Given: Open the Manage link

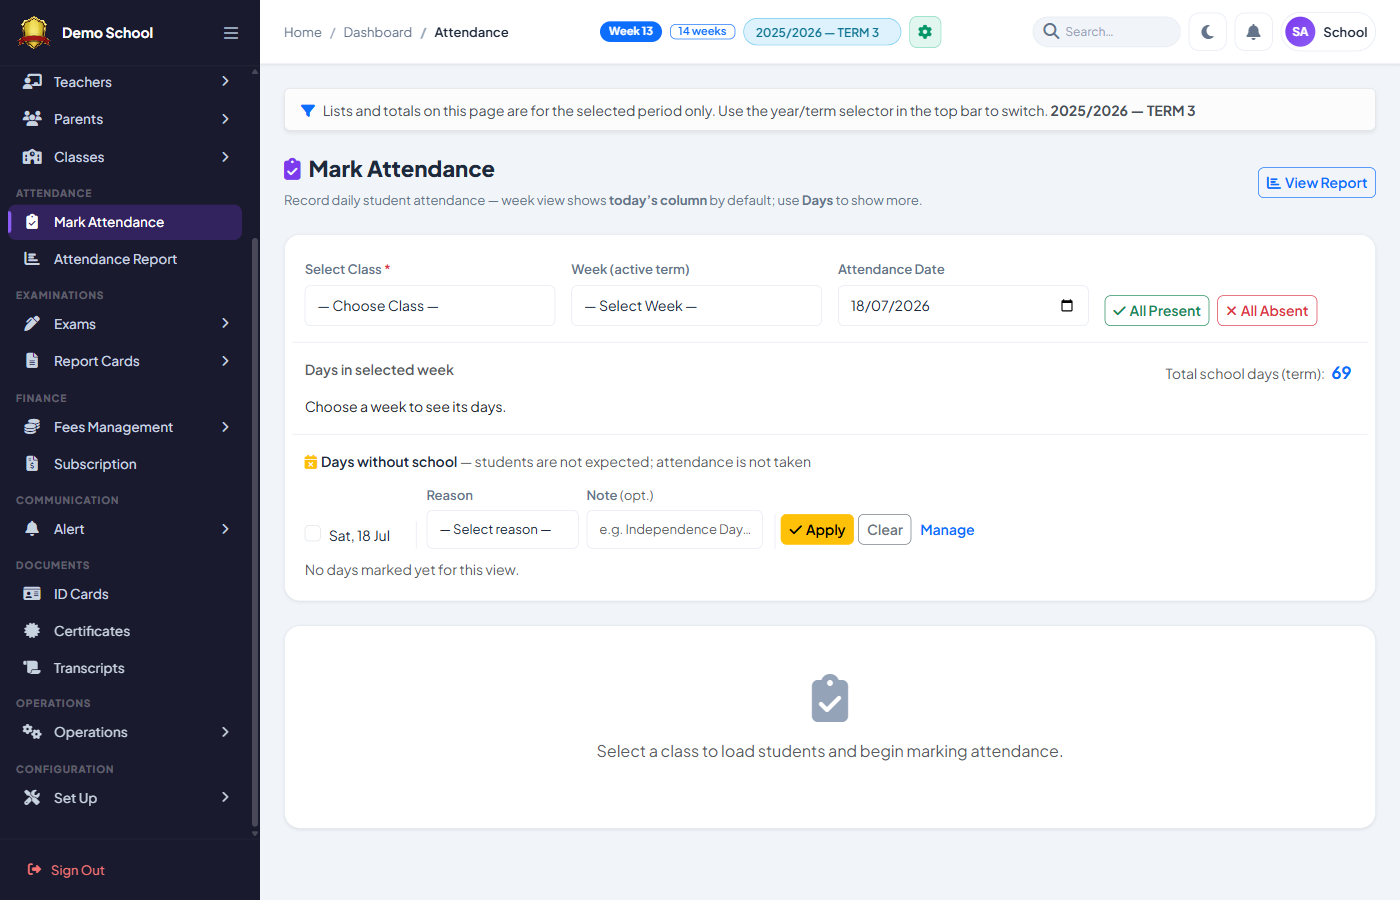Looking at the screenshot, I should 947,530.
